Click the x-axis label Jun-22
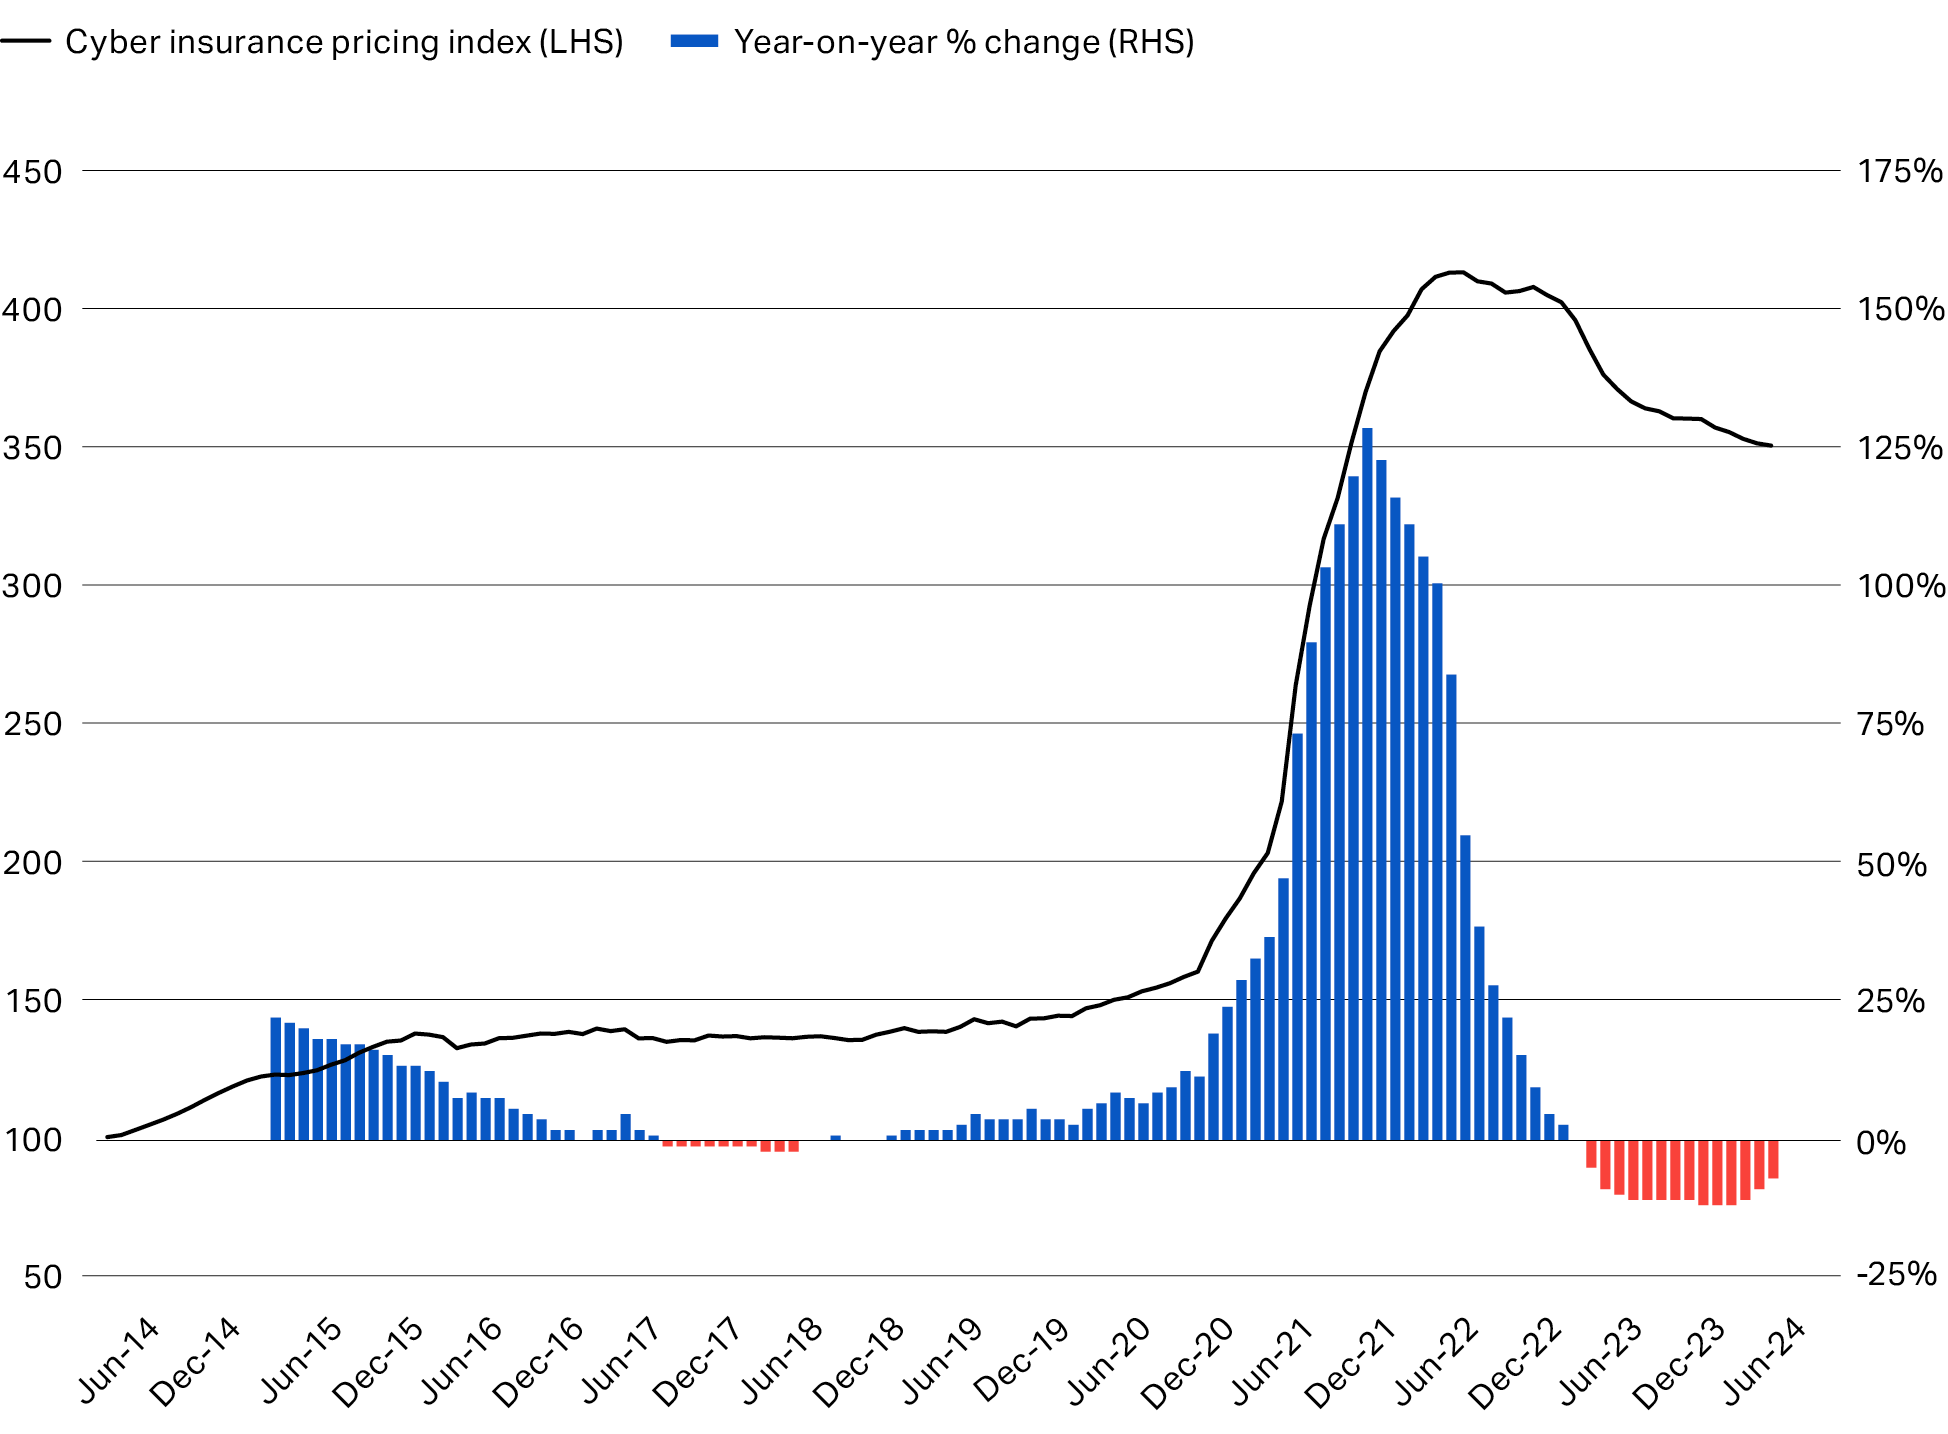This screenshot has height=1434, width=1948. pyautogui.click(x=1435, y=1360)
